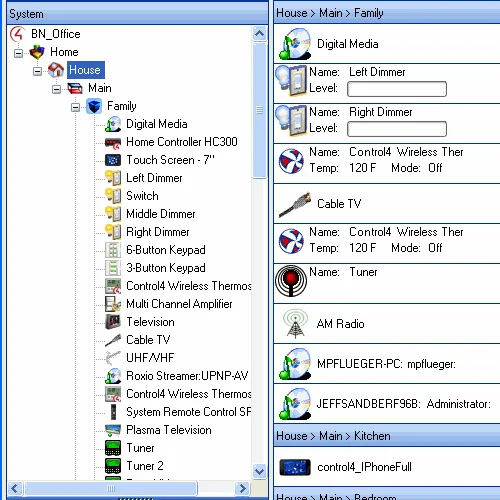Screen dimensions: 500x500
Task: Click the 6-Button Keypad icon
Action: pyautogui.click(x=113, y=250)
